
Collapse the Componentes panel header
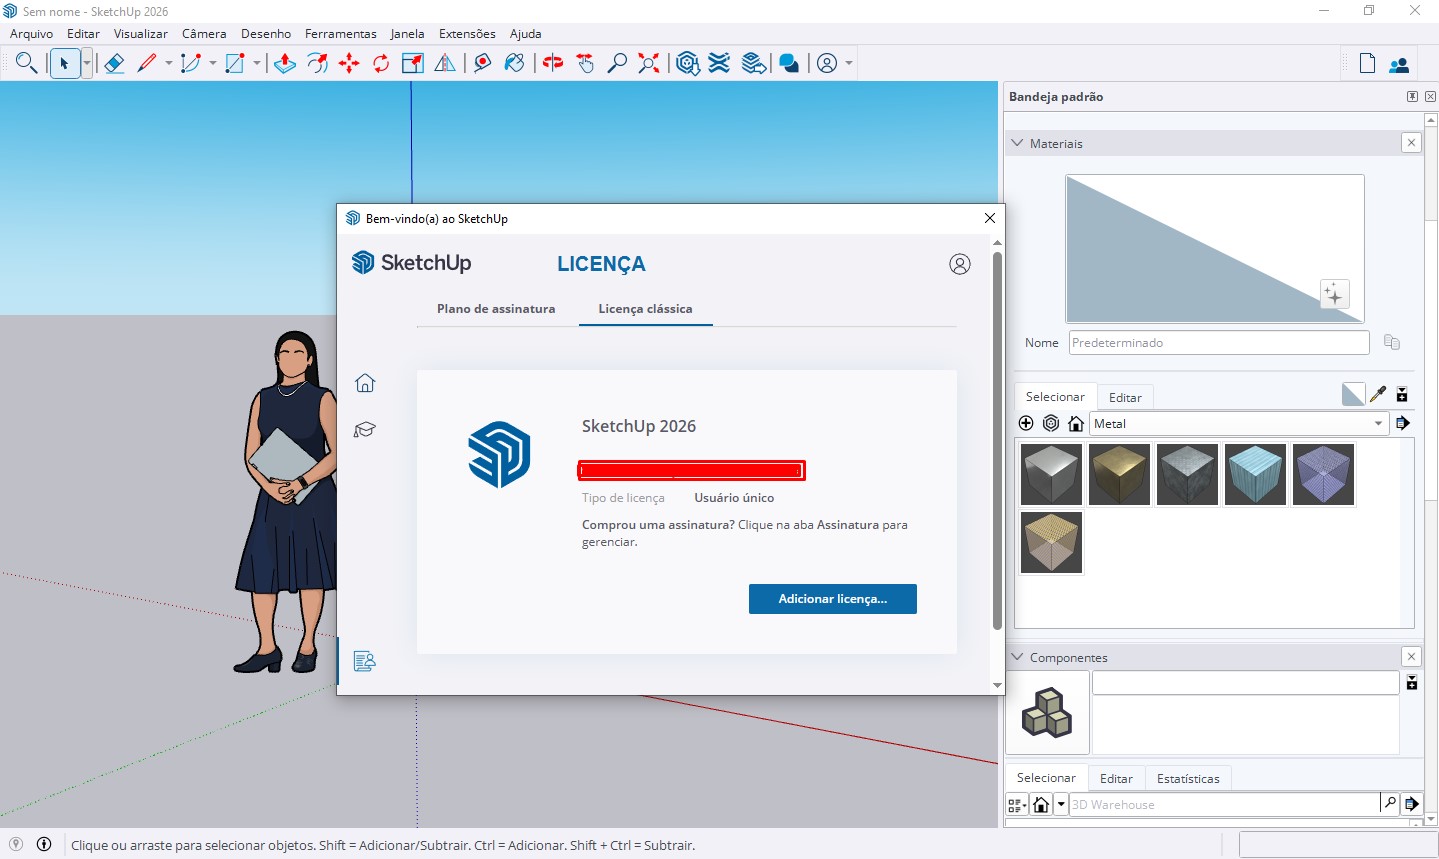pos(1017,657)
